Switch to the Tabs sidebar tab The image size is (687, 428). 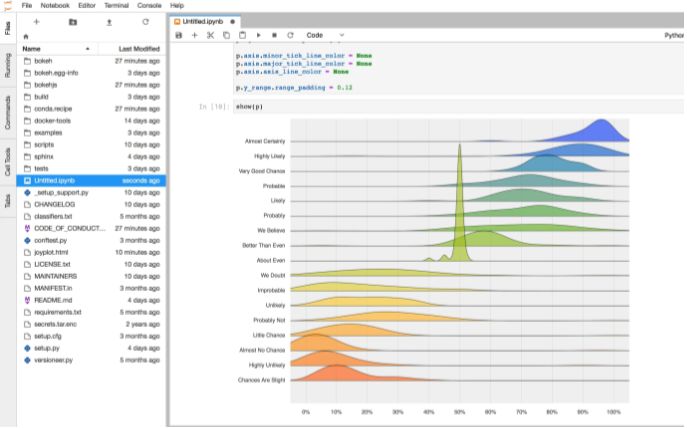[8, 201]
